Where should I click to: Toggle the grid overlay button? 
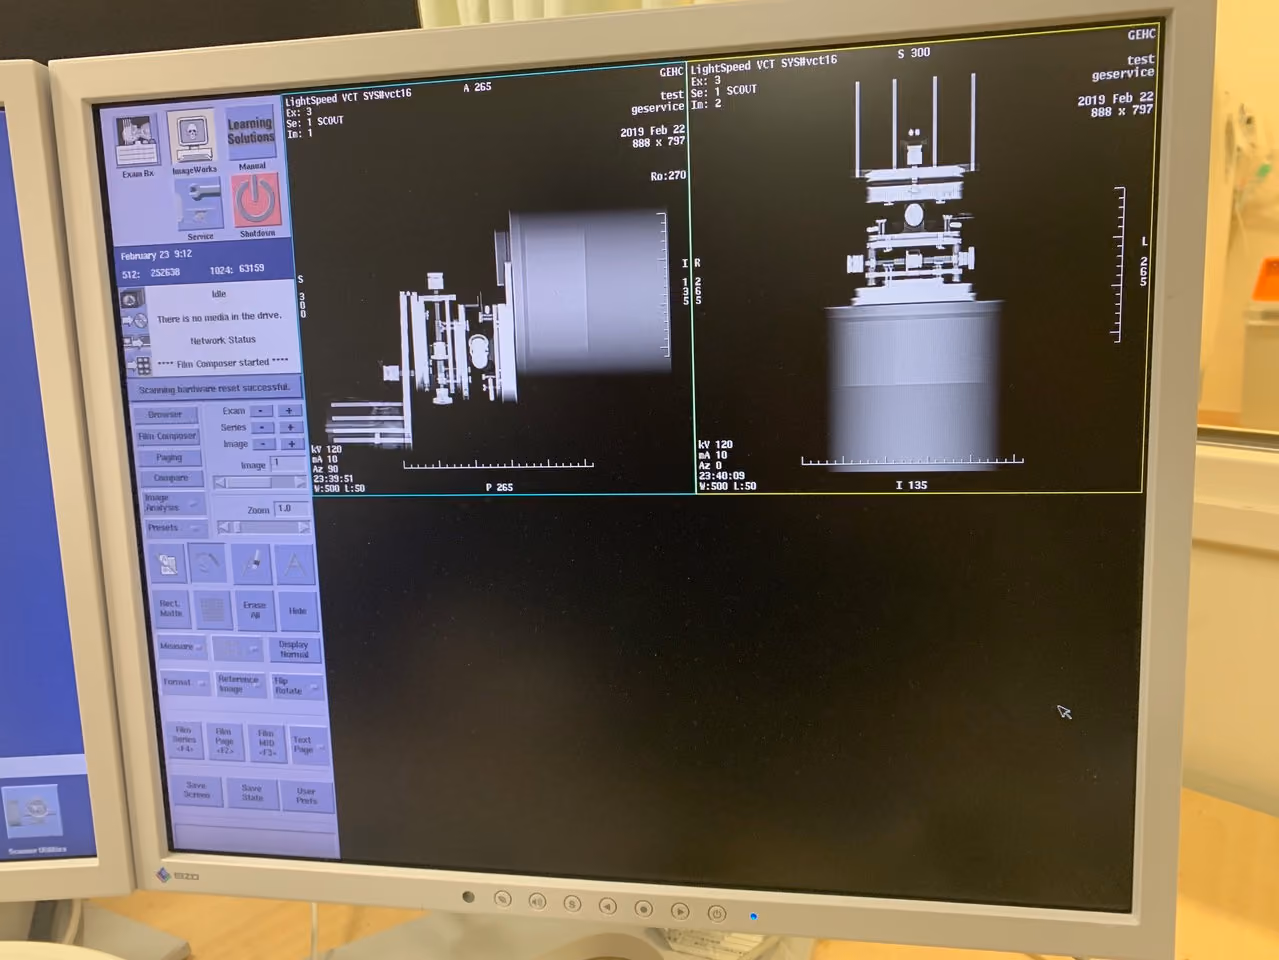(x=212, y=609)
